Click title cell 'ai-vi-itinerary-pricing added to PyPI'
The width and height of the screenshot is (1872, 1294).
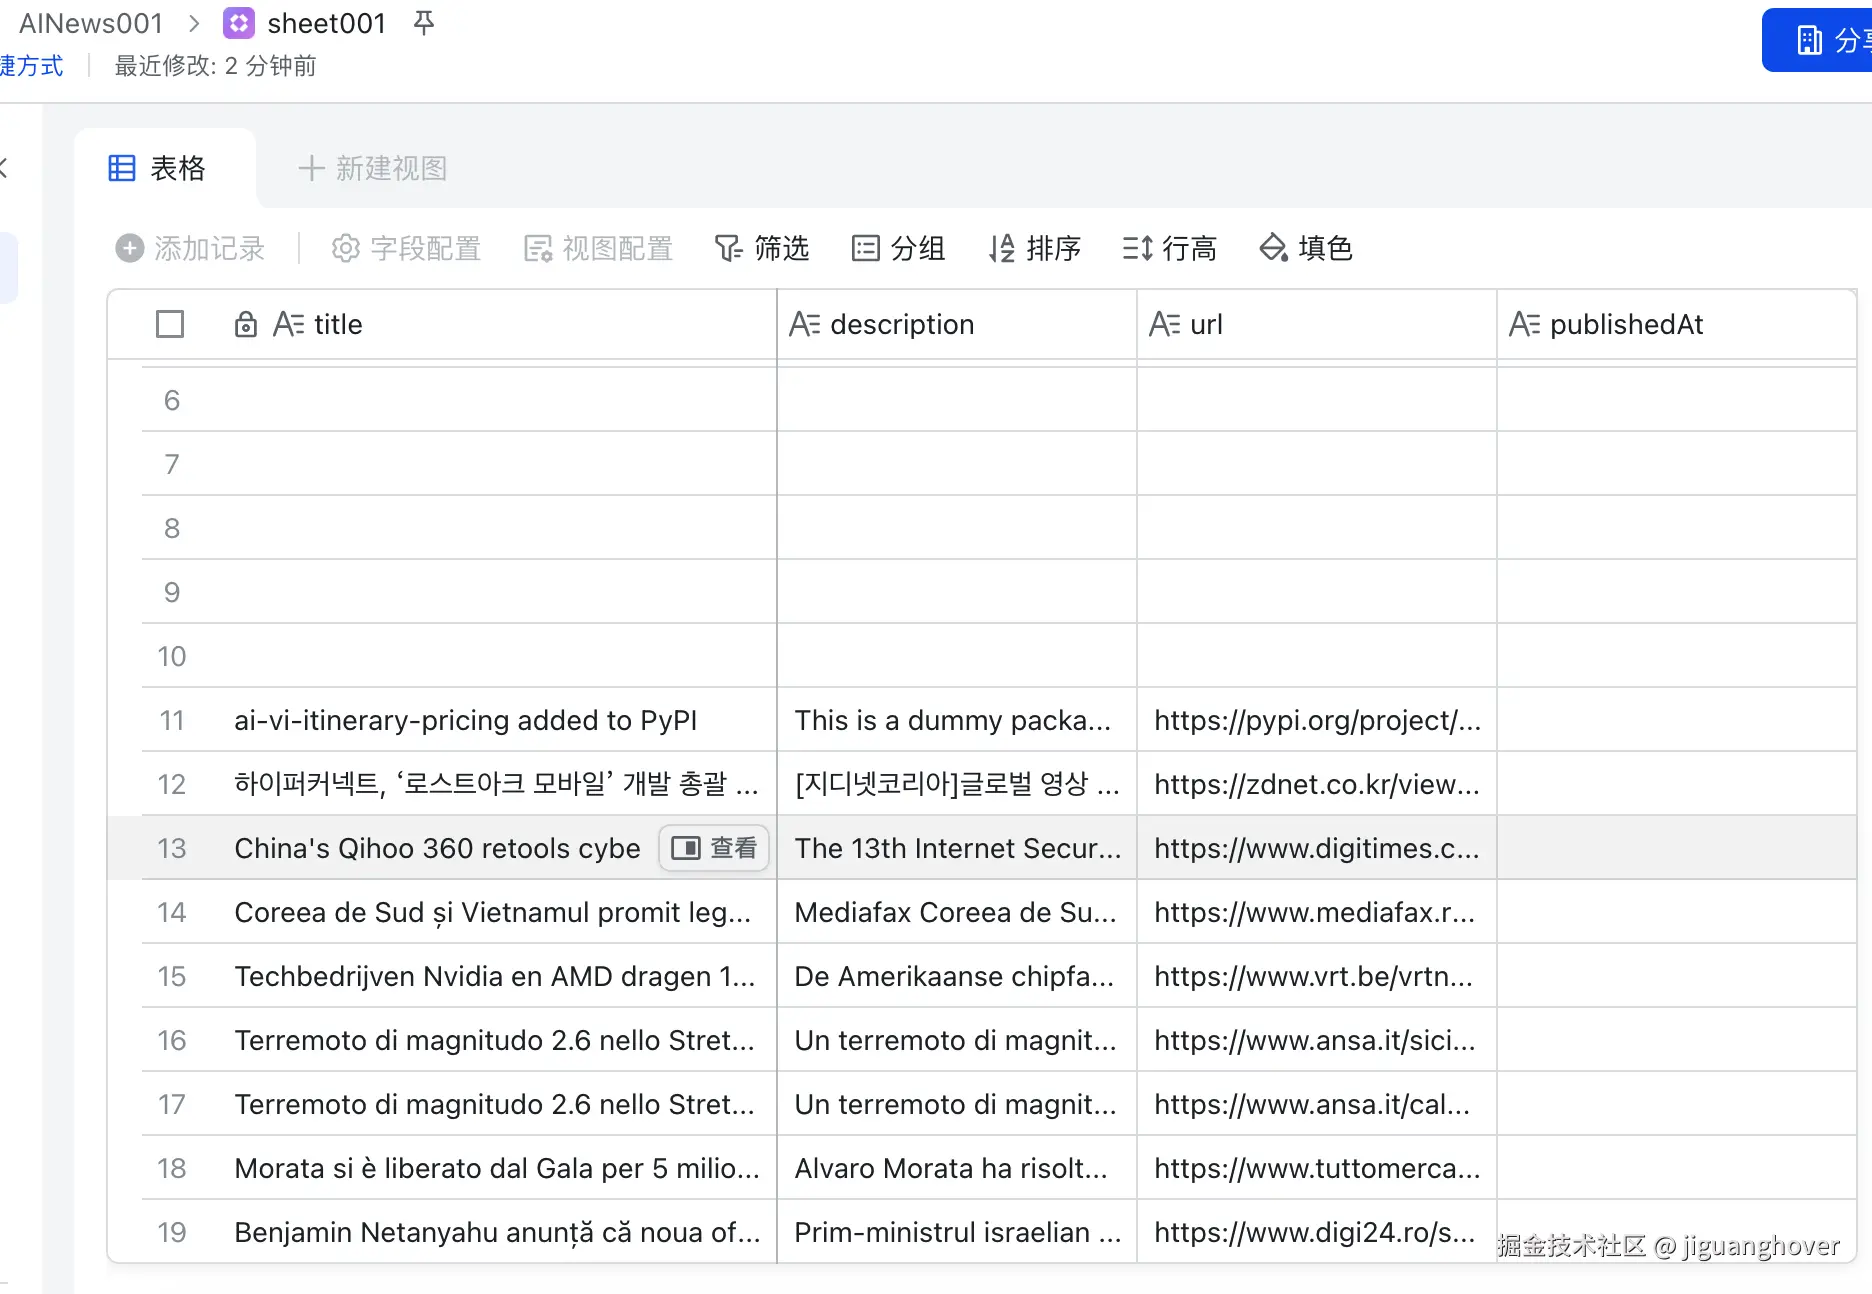(x=496, y=720)
